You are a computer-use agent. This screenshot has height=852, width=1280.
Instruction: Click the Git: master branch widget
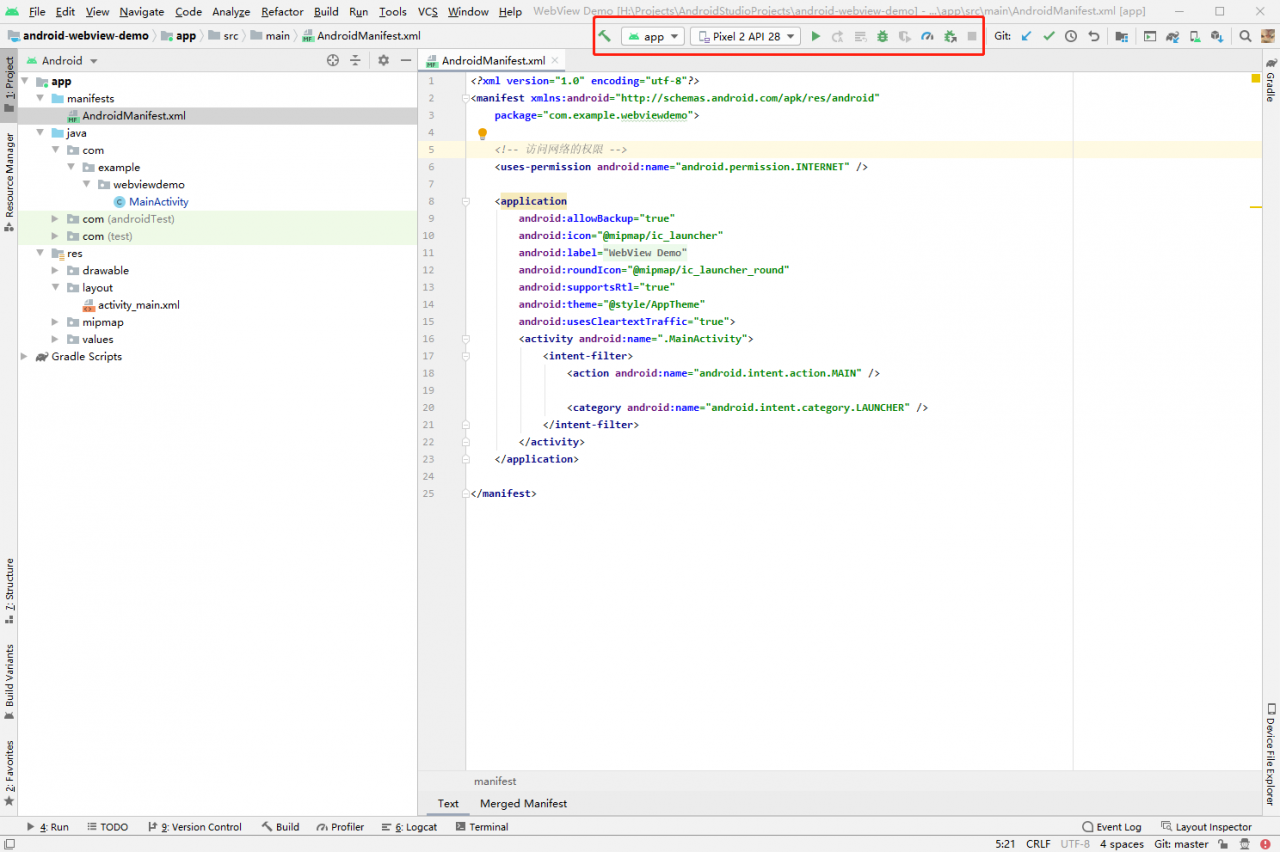[1181, 844]
